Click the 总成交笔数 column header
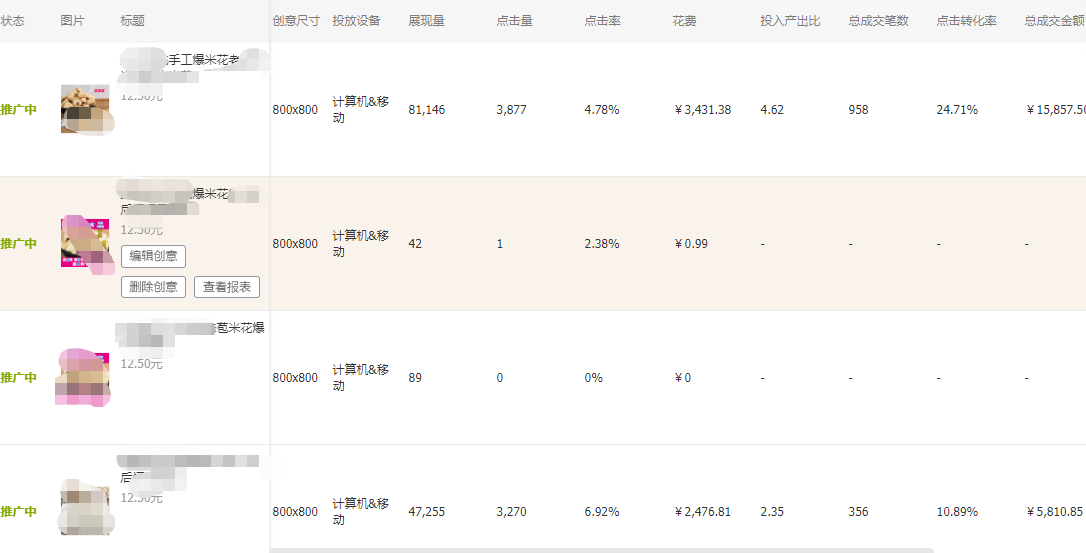This screenshot has height=553, width=1086. (x=878, y=21)
